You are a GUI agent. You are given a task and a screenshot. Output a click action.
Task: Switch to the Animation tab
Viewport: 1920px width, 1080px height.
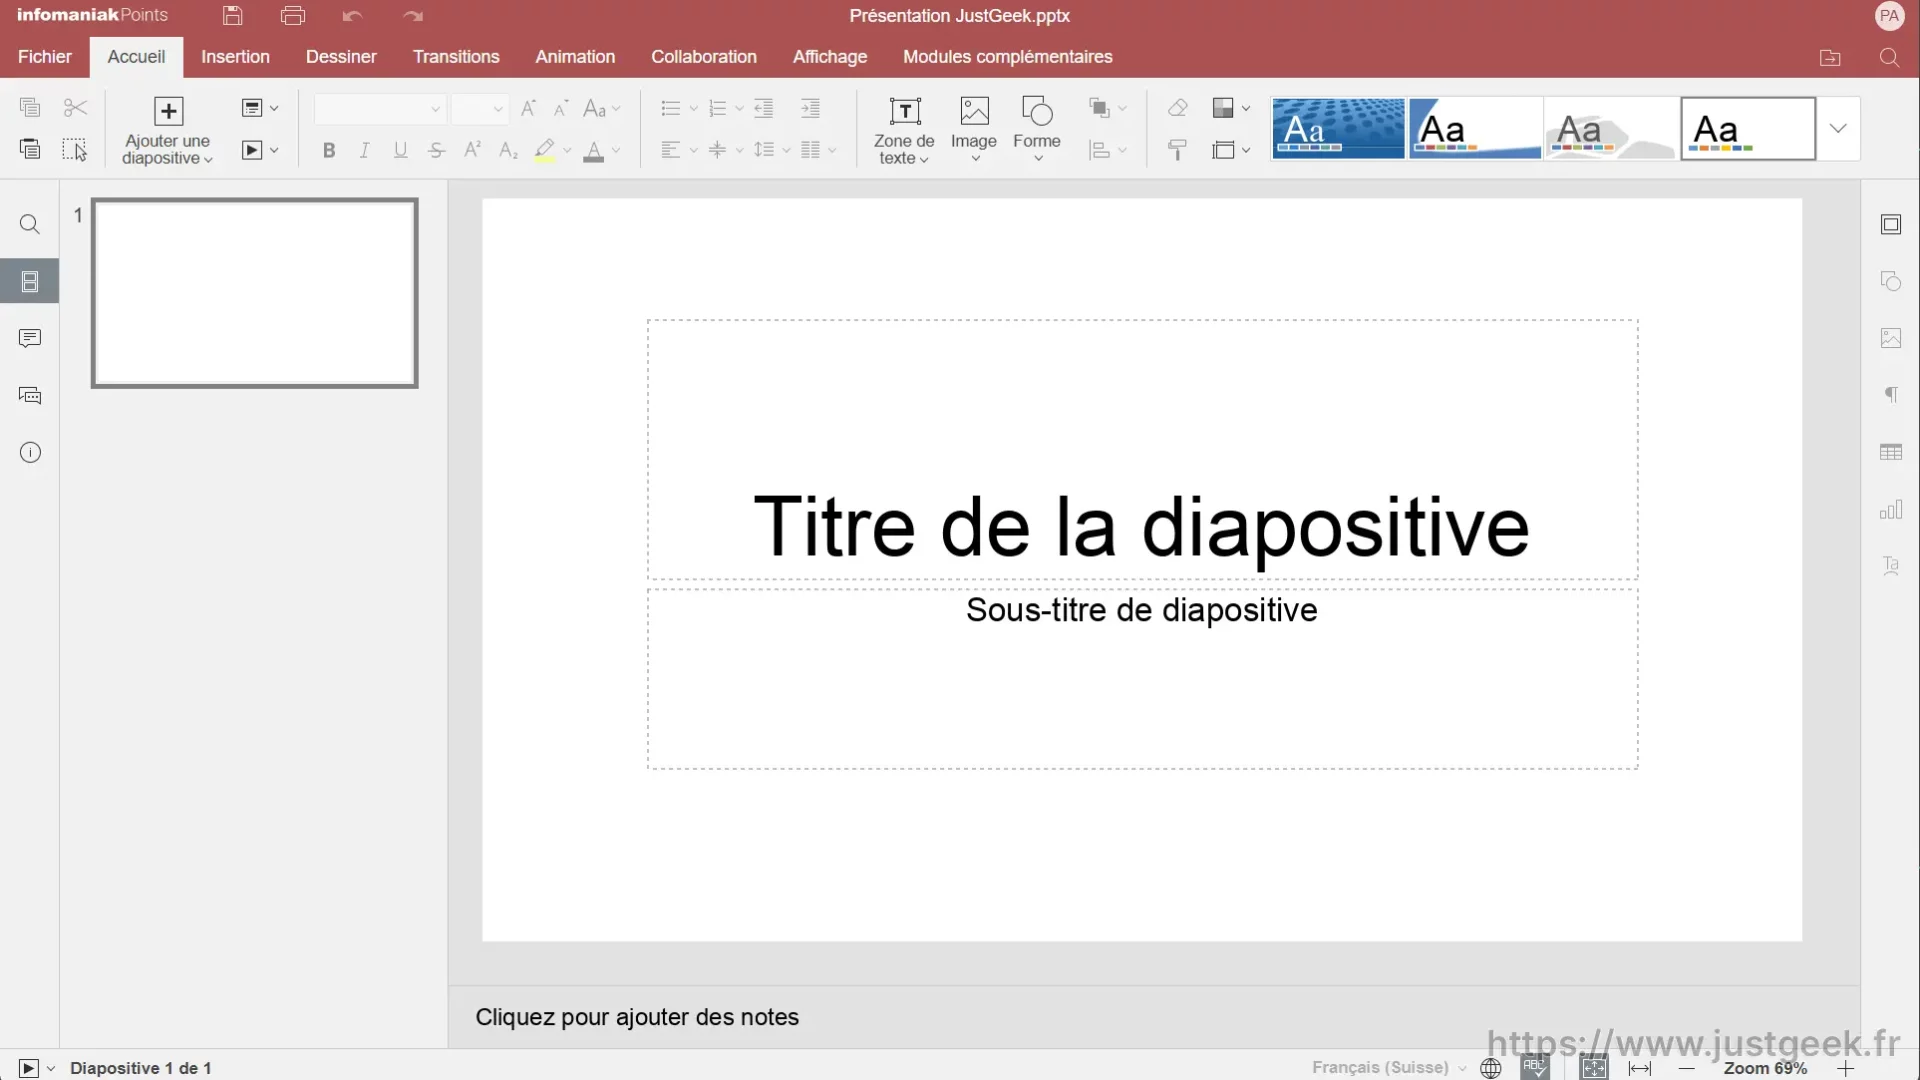point(575,57)
